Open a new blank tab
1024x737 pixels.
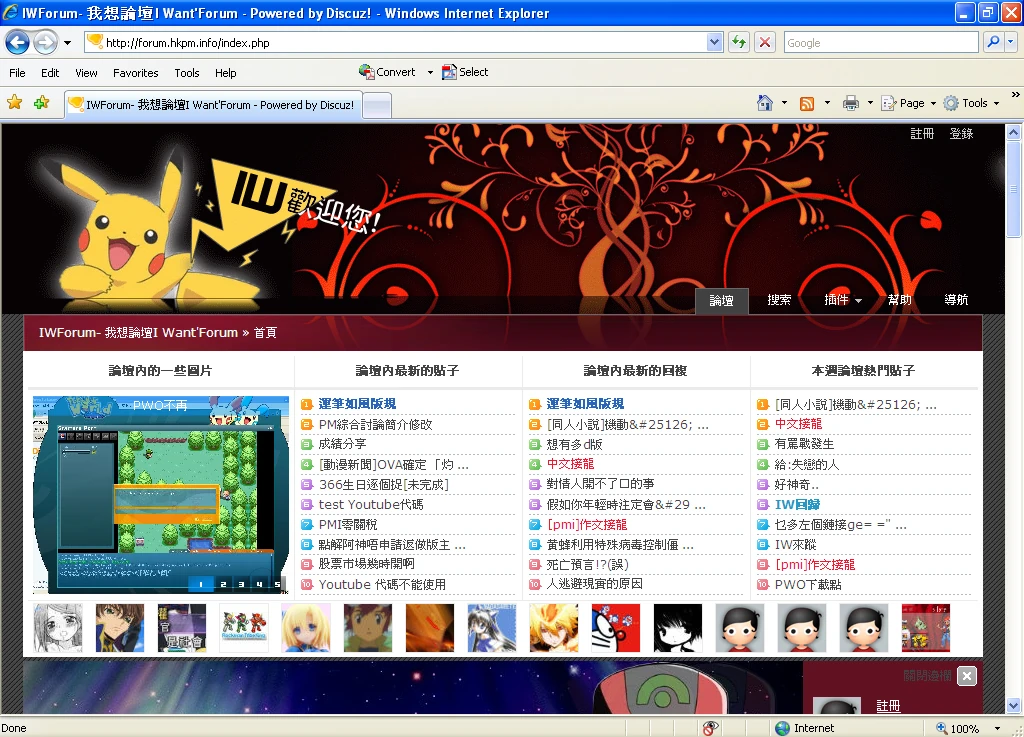(377, 105)
